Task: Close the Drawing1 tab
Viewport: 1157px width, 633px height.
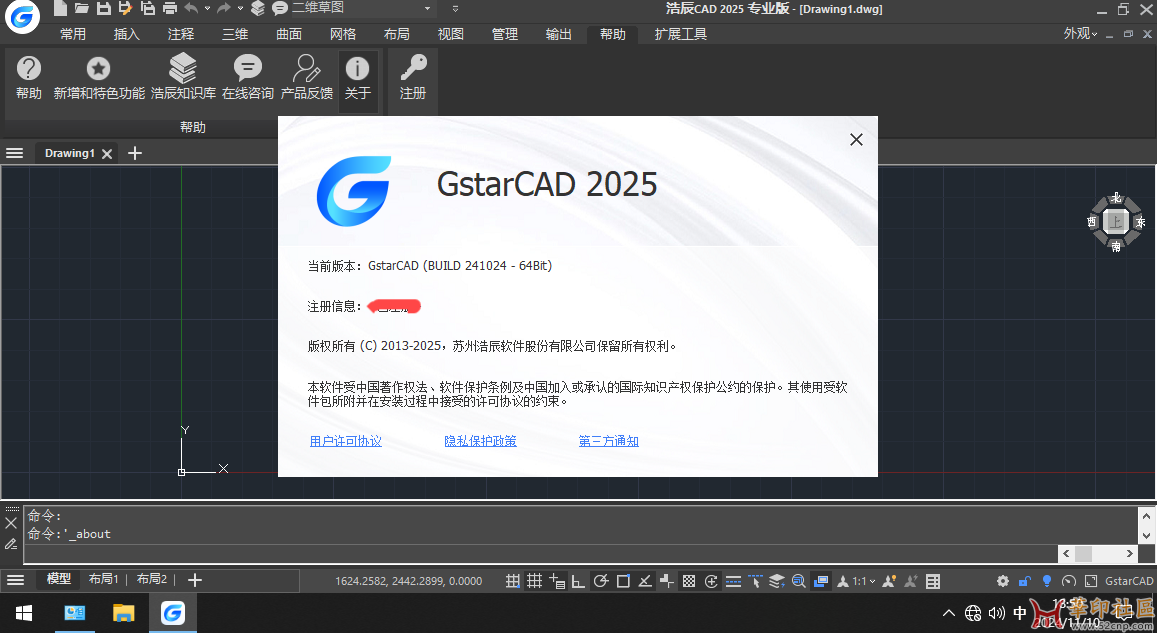Action: 107,153
